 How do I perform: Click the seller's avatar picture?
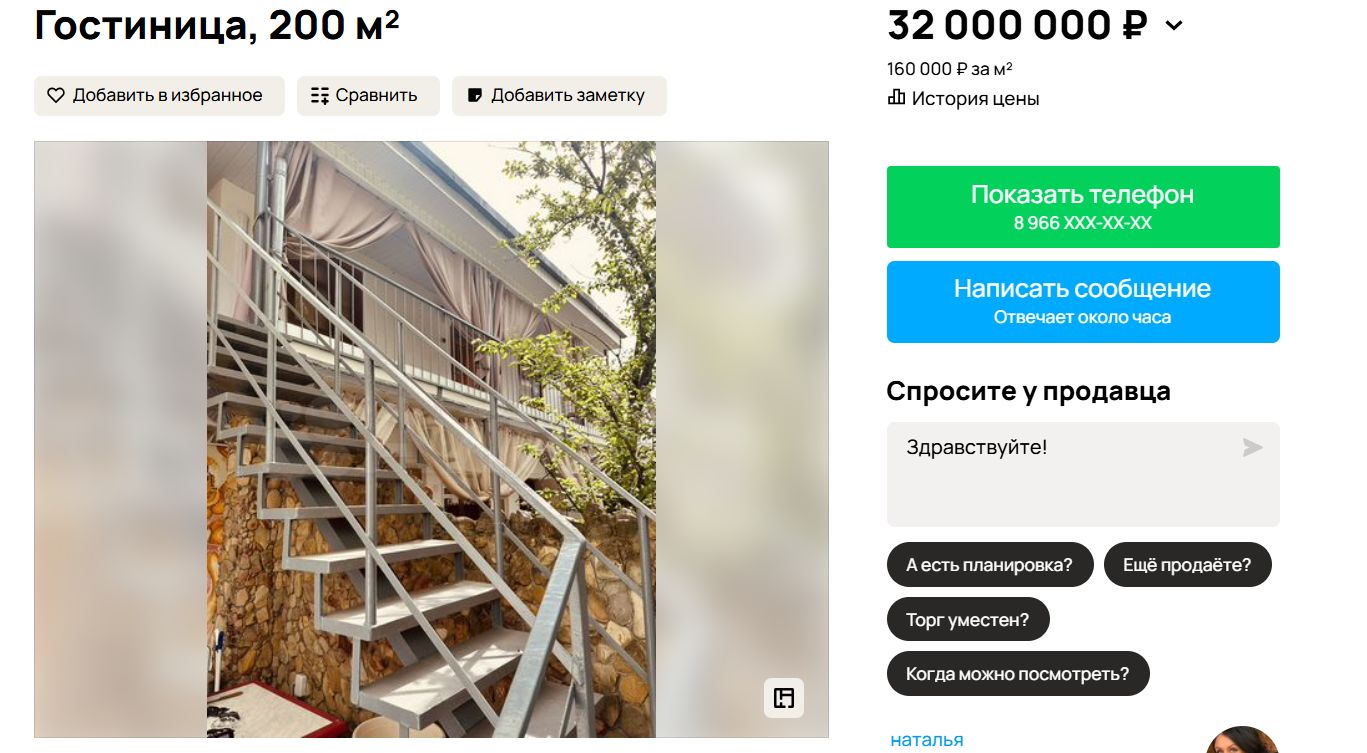coord(1242,742)
